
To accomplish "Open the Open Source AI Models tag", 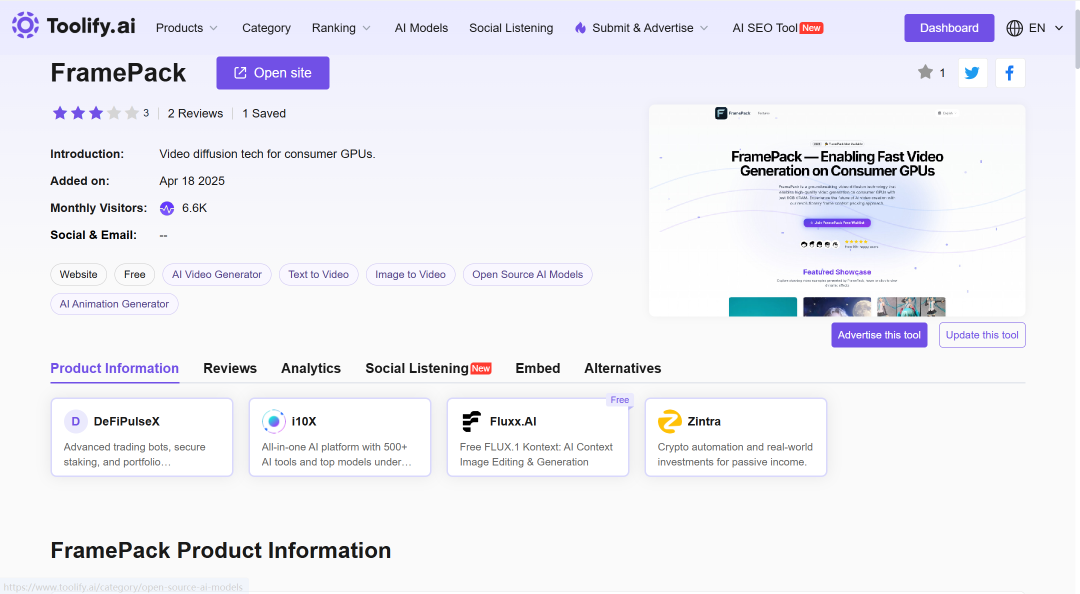I will (528, 274).
